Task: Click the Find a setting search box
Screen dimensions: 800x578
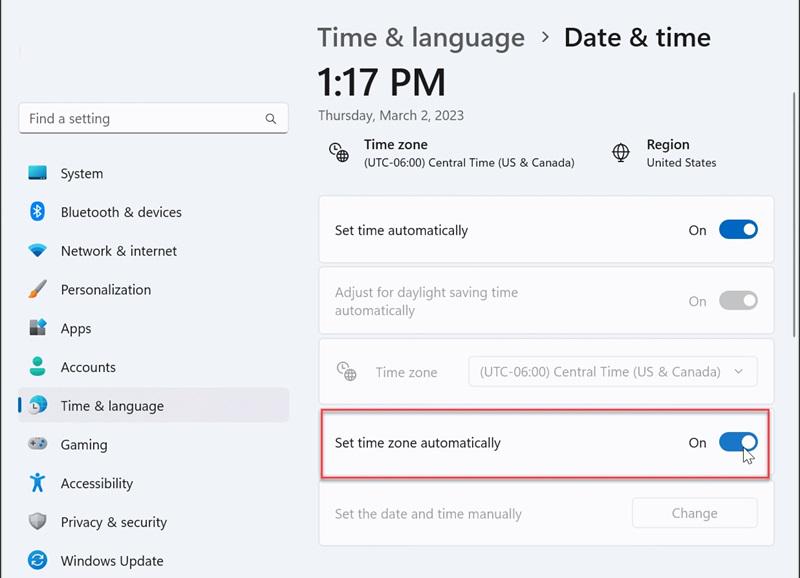Action: (145, 118)
